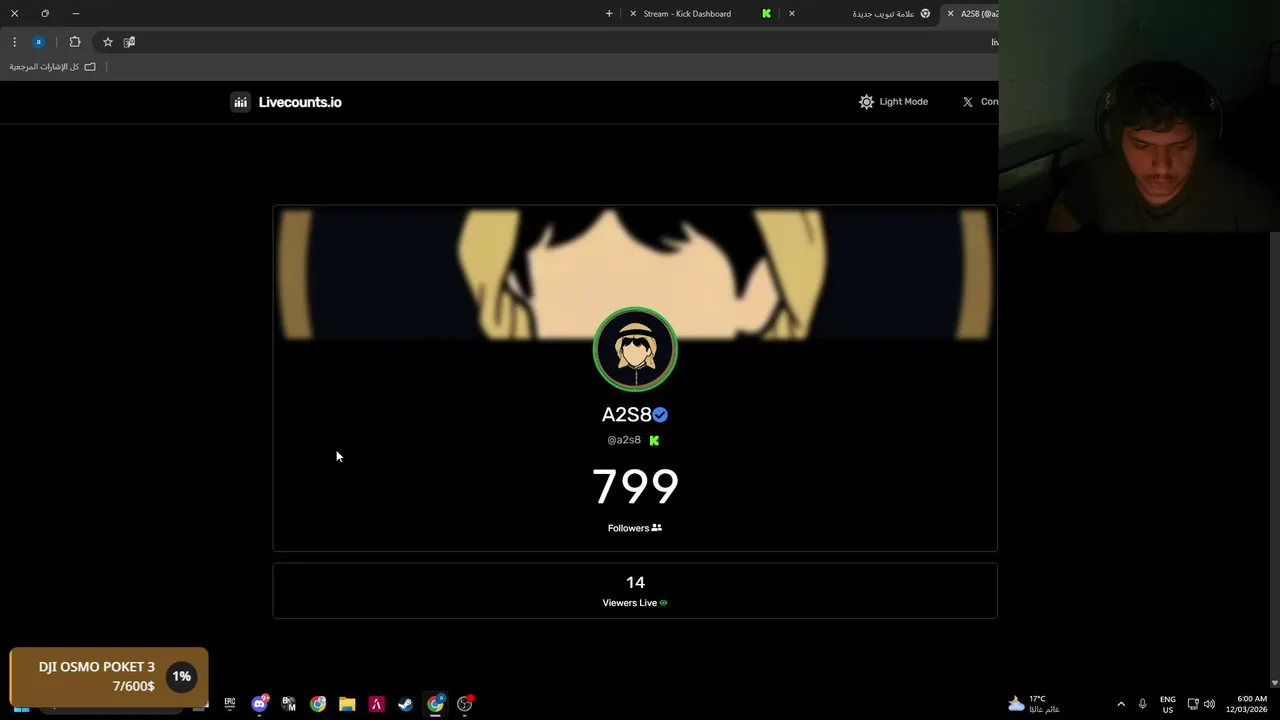Click the 799 follower count
Image resolution: width=1280 pixels, height=720 pixels.
click(635, 487)
